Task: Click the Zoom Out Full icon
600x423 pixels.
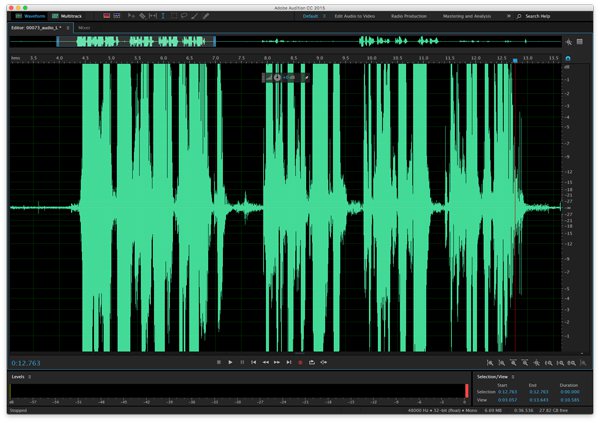Action: tap(535, 362)
